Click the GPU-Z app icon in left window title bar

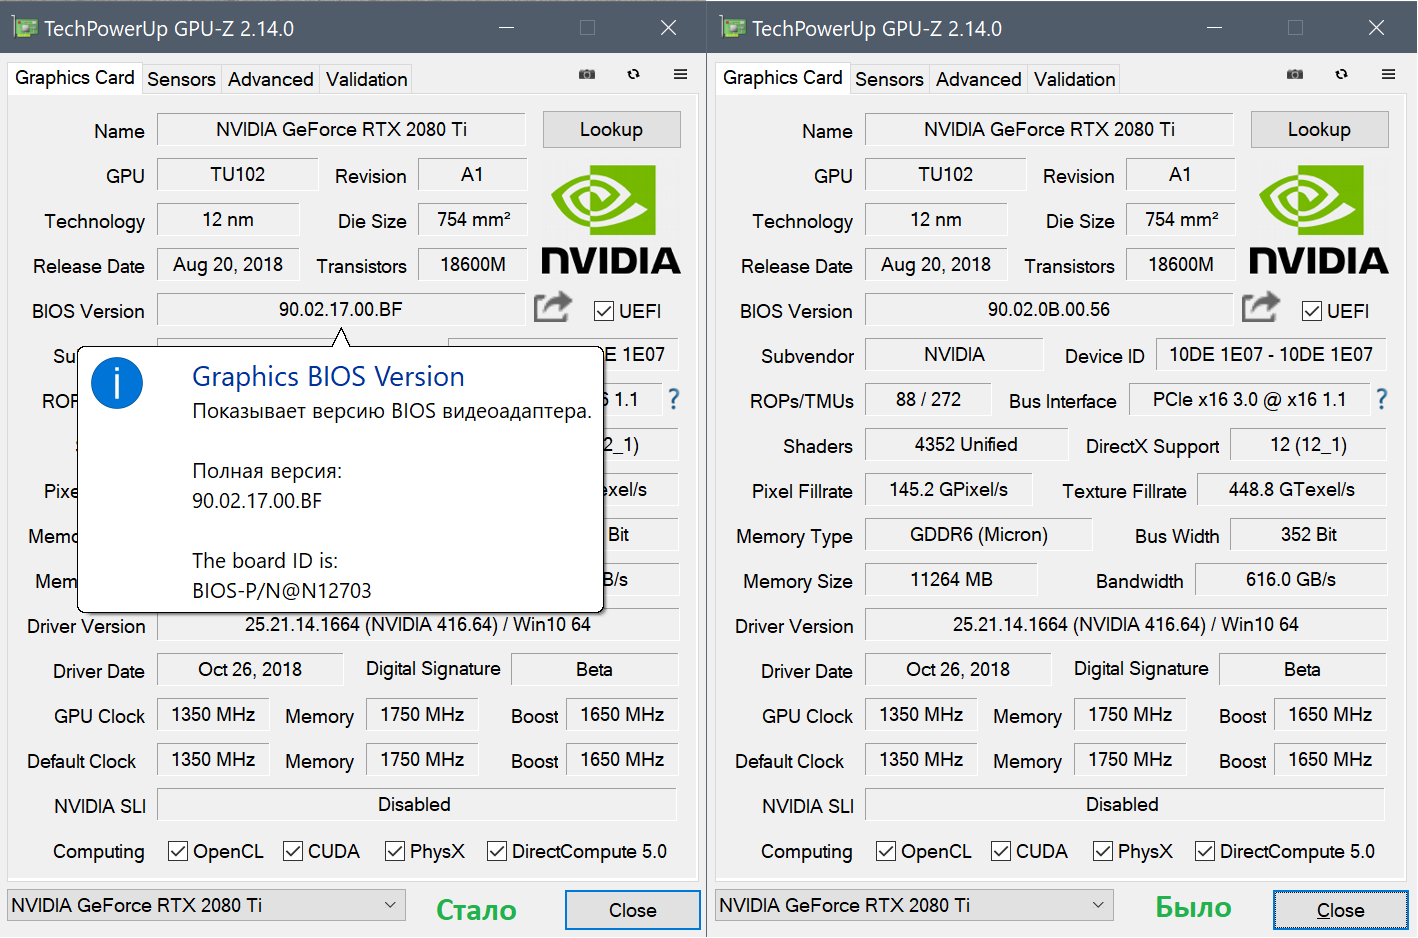tap(25, 27)
